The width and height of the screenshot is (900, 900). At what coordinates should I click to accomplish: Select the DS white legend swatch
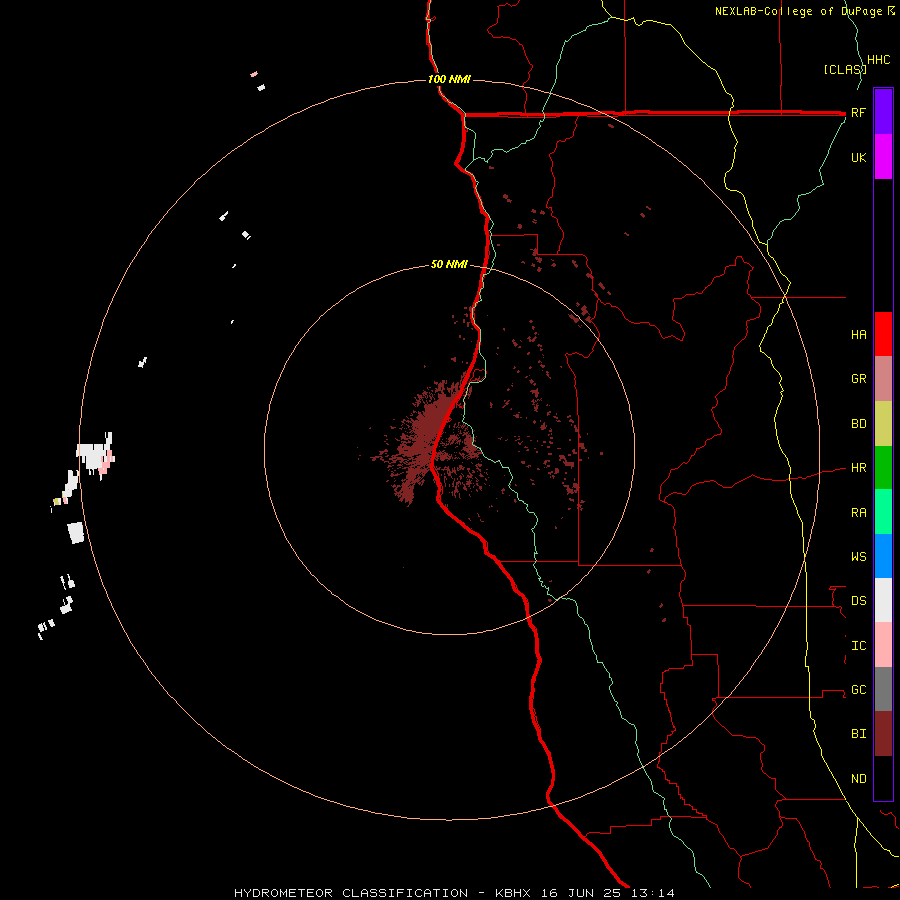pos(883,600)
